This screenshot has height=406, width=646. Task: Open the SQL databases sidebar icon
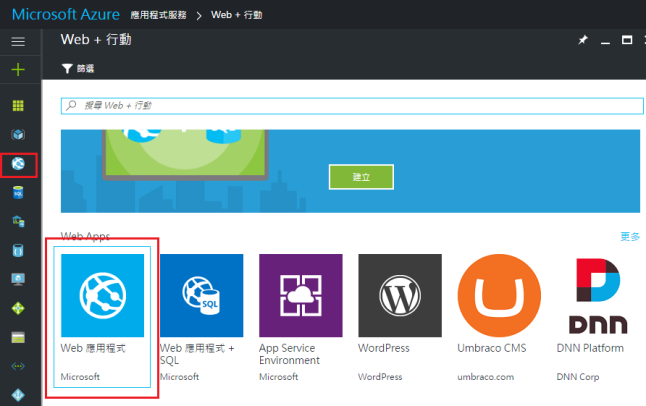pos(18,192)
